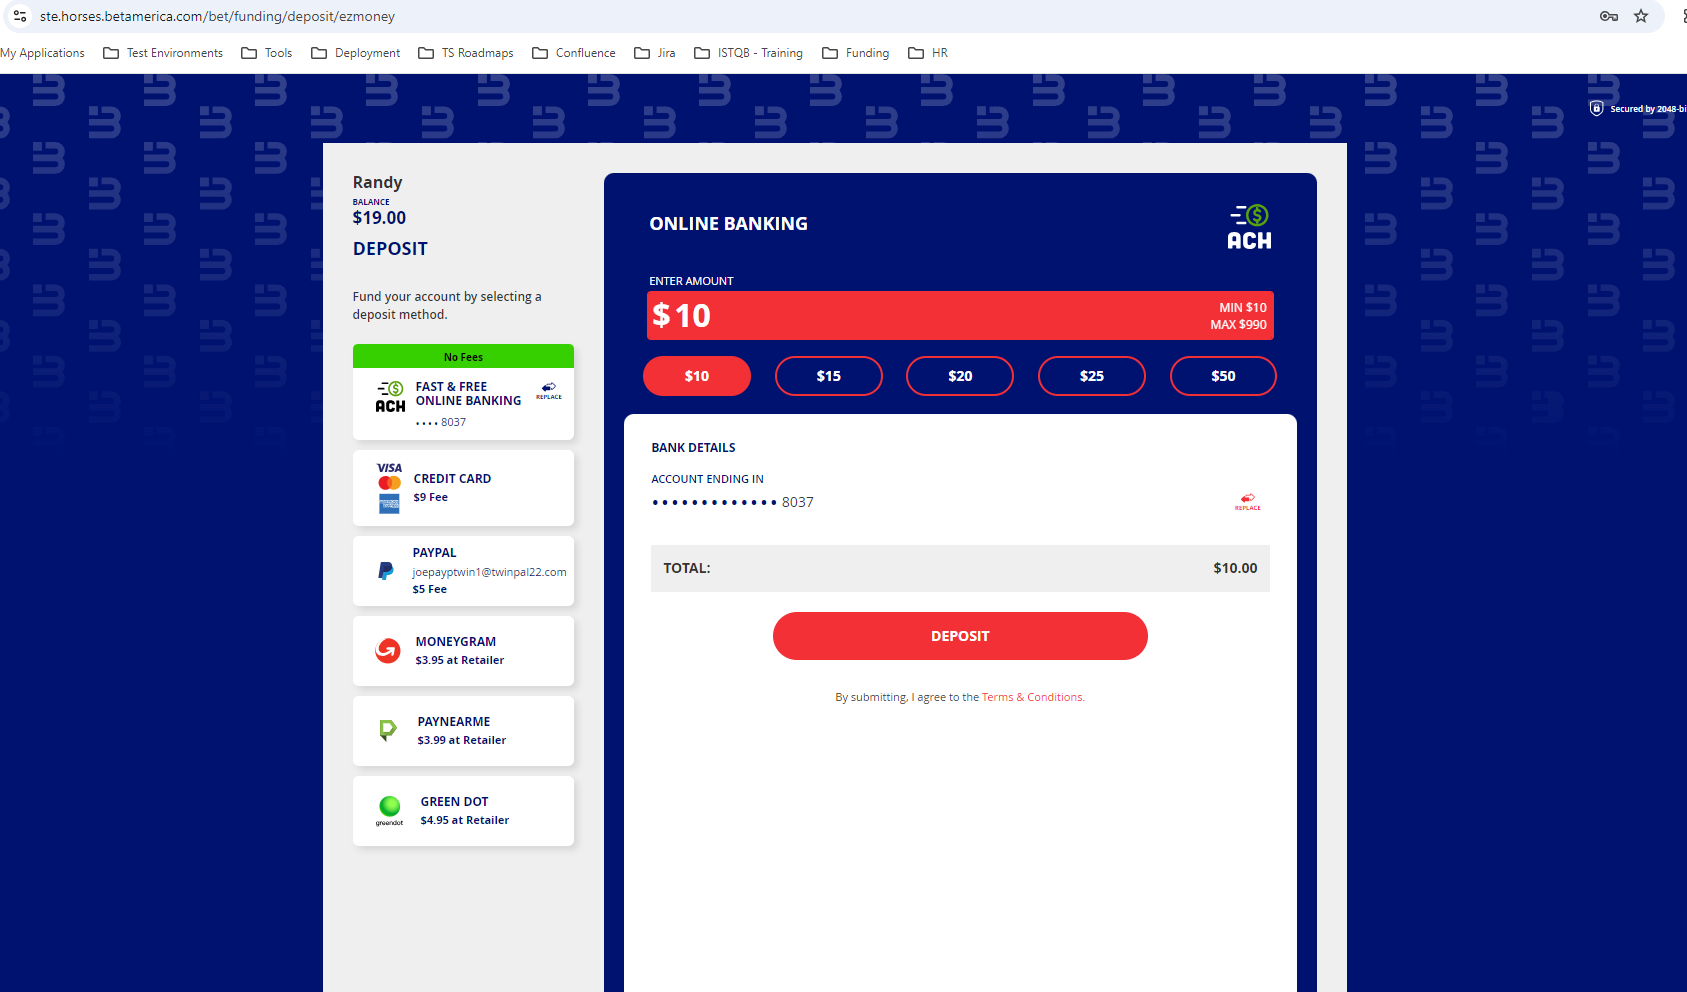This screenshot has width=1687, height=992.
Task: Choose MoneyGram deposit method
Action: coord(463,651)
